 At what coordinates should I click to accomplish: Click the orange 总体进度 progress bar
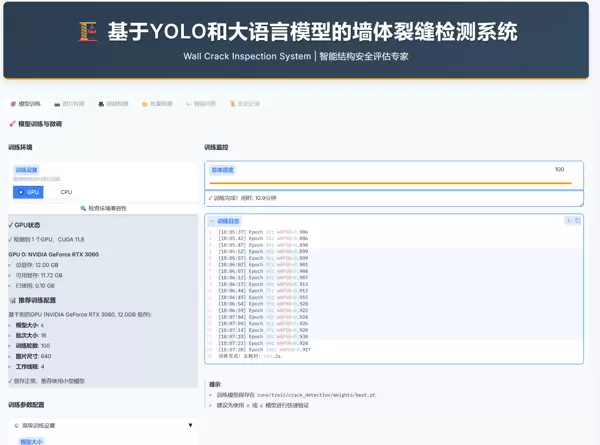389,183
